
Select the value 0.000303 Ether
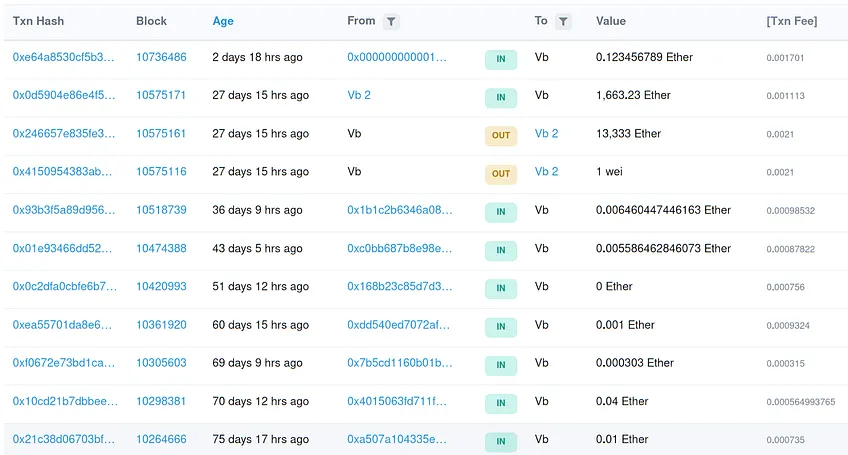[x=635, y=362]
